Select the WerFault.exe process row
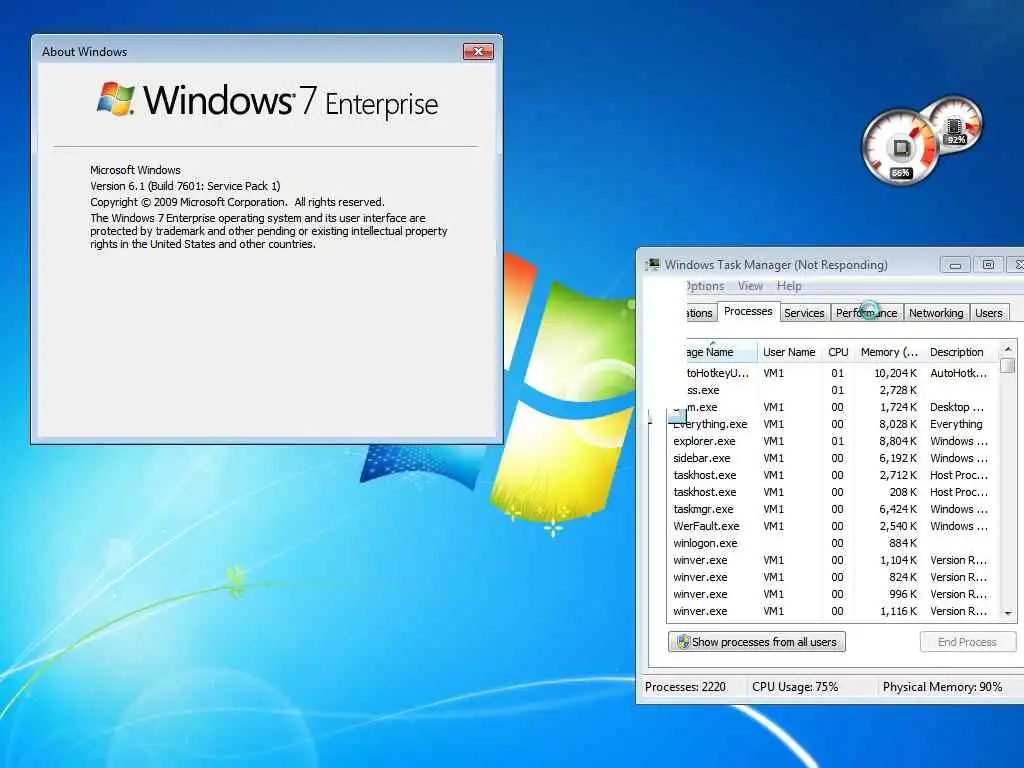 point(832,526)
